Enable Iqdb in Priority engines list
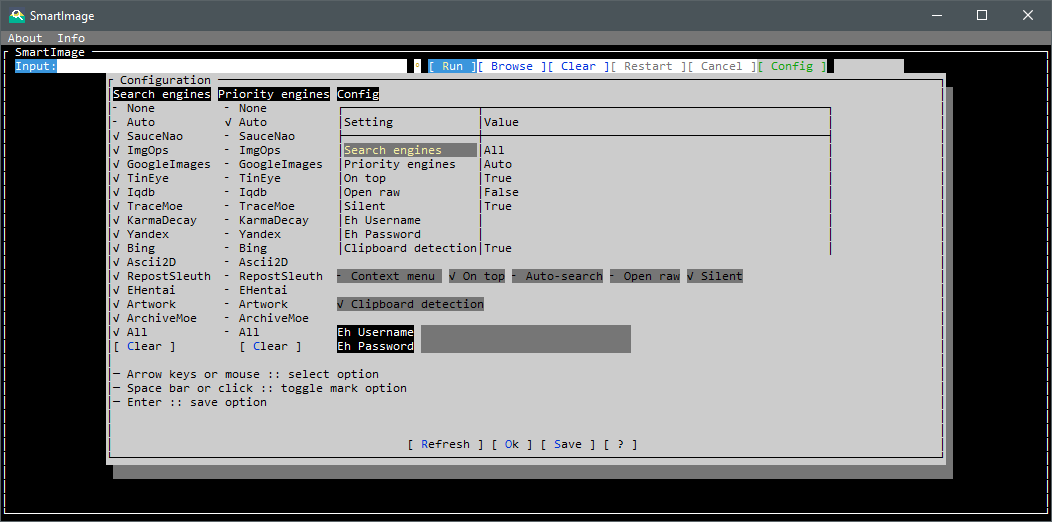The image size is (1052, 522). coord(246,192)
